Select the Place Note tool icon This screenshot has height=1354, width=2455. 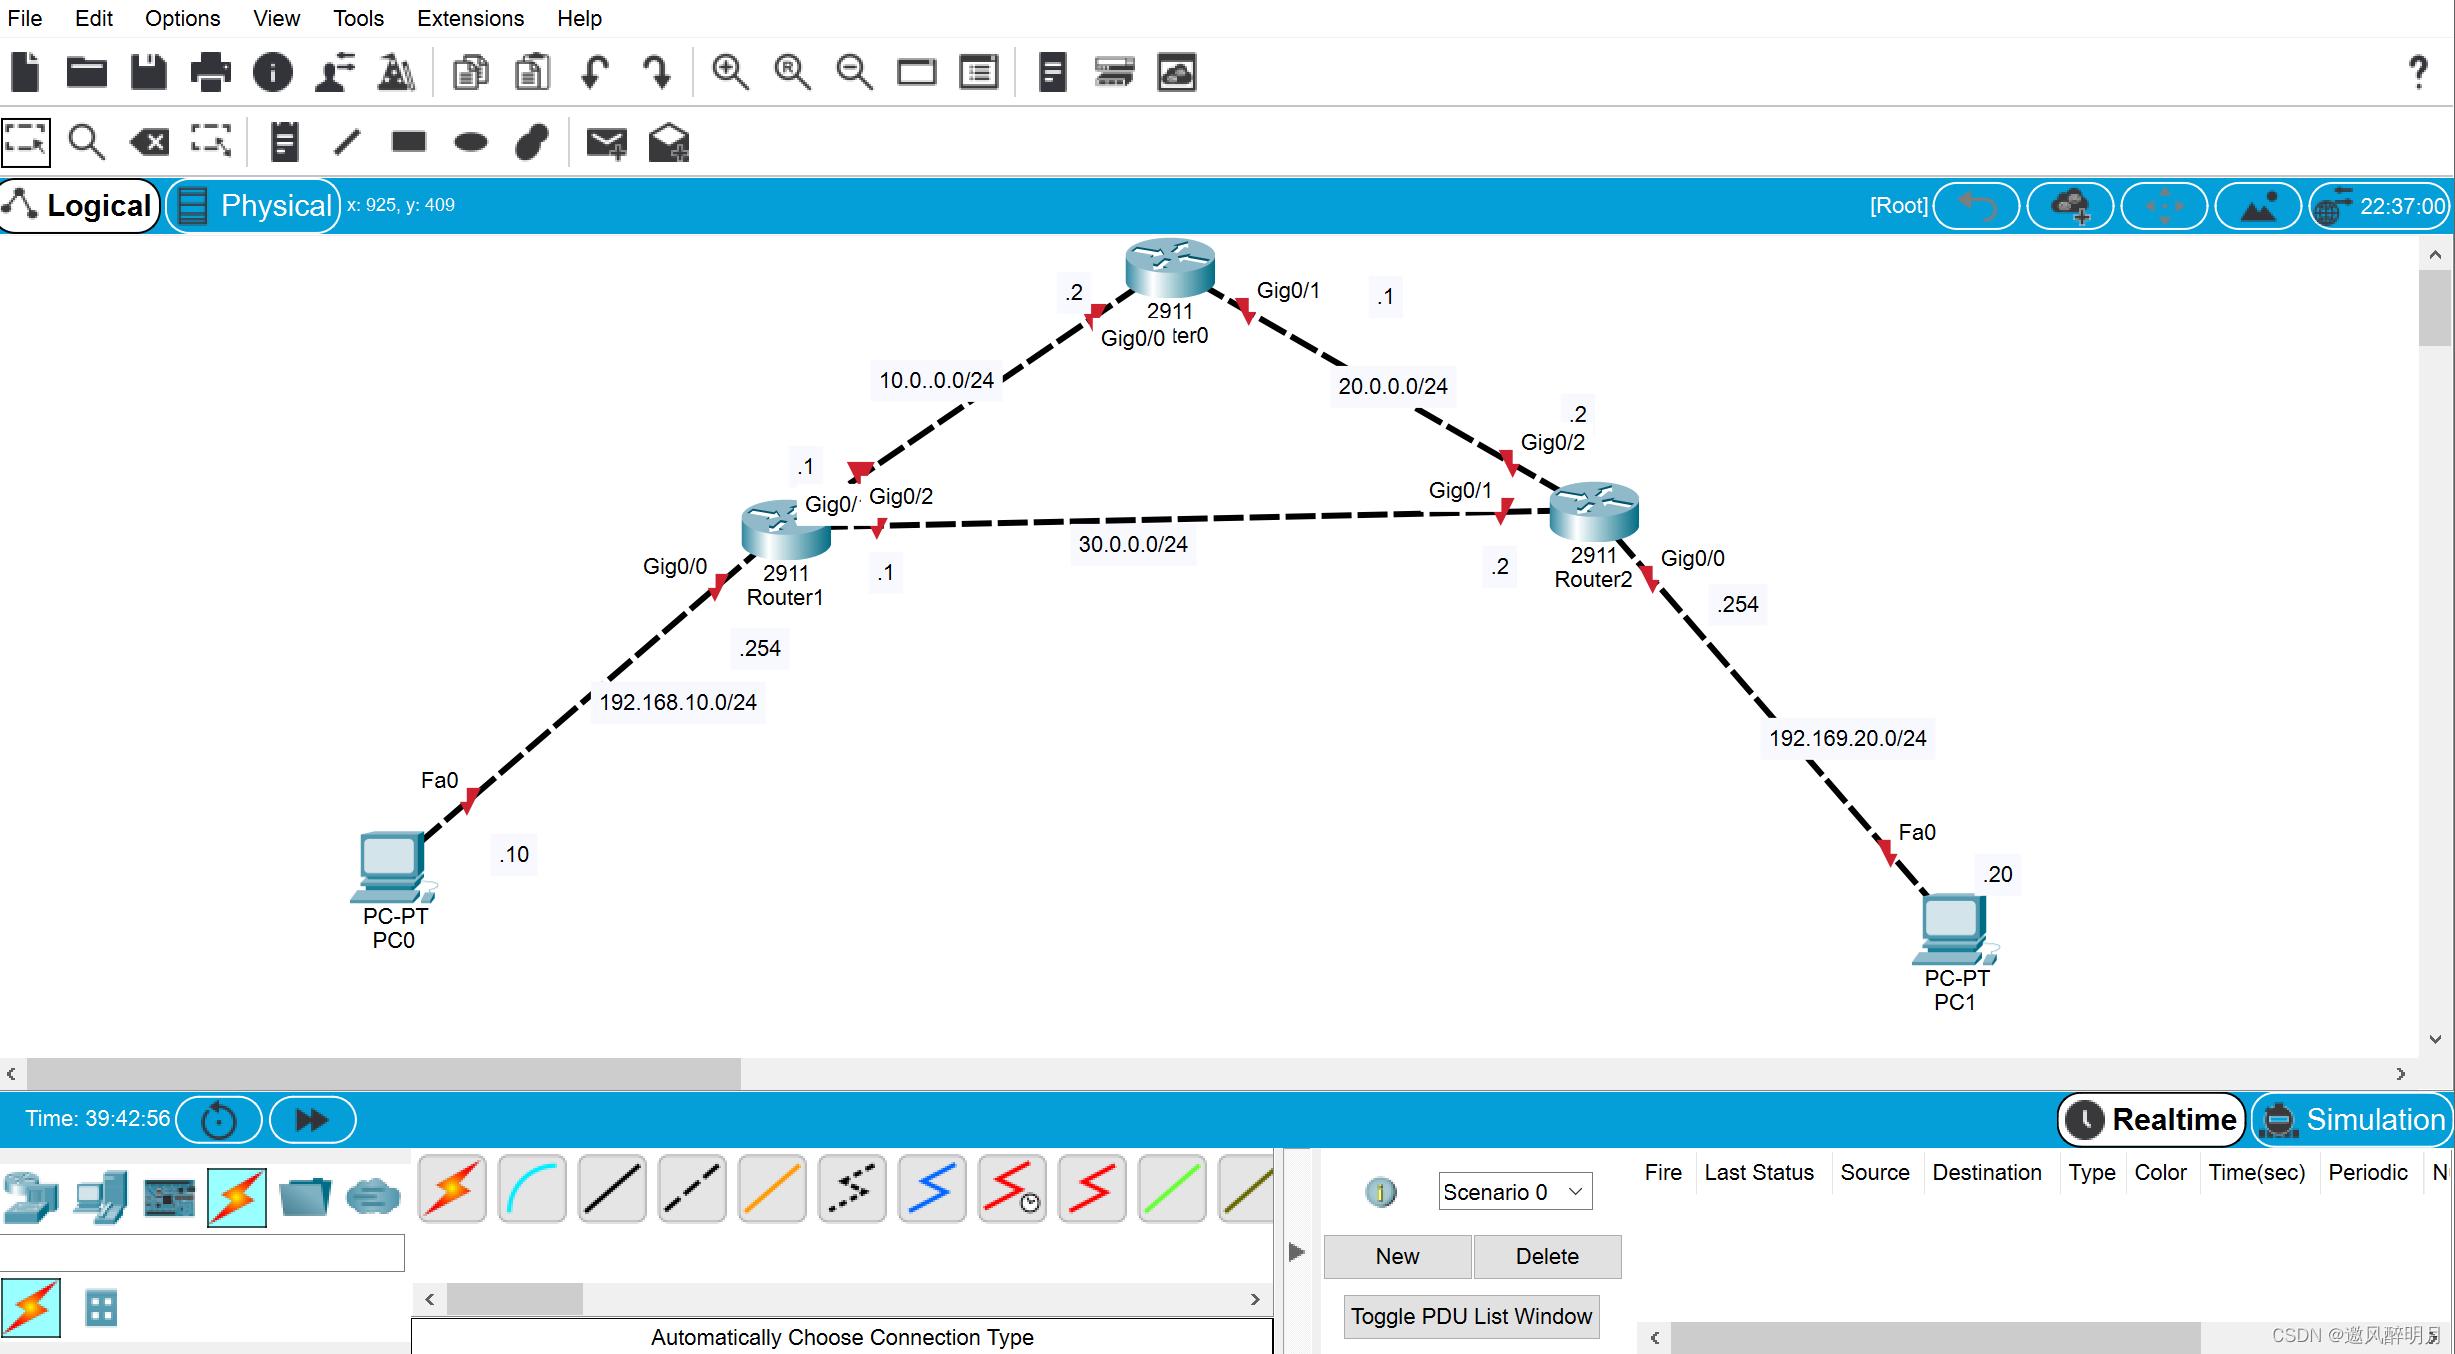(284, 143)
